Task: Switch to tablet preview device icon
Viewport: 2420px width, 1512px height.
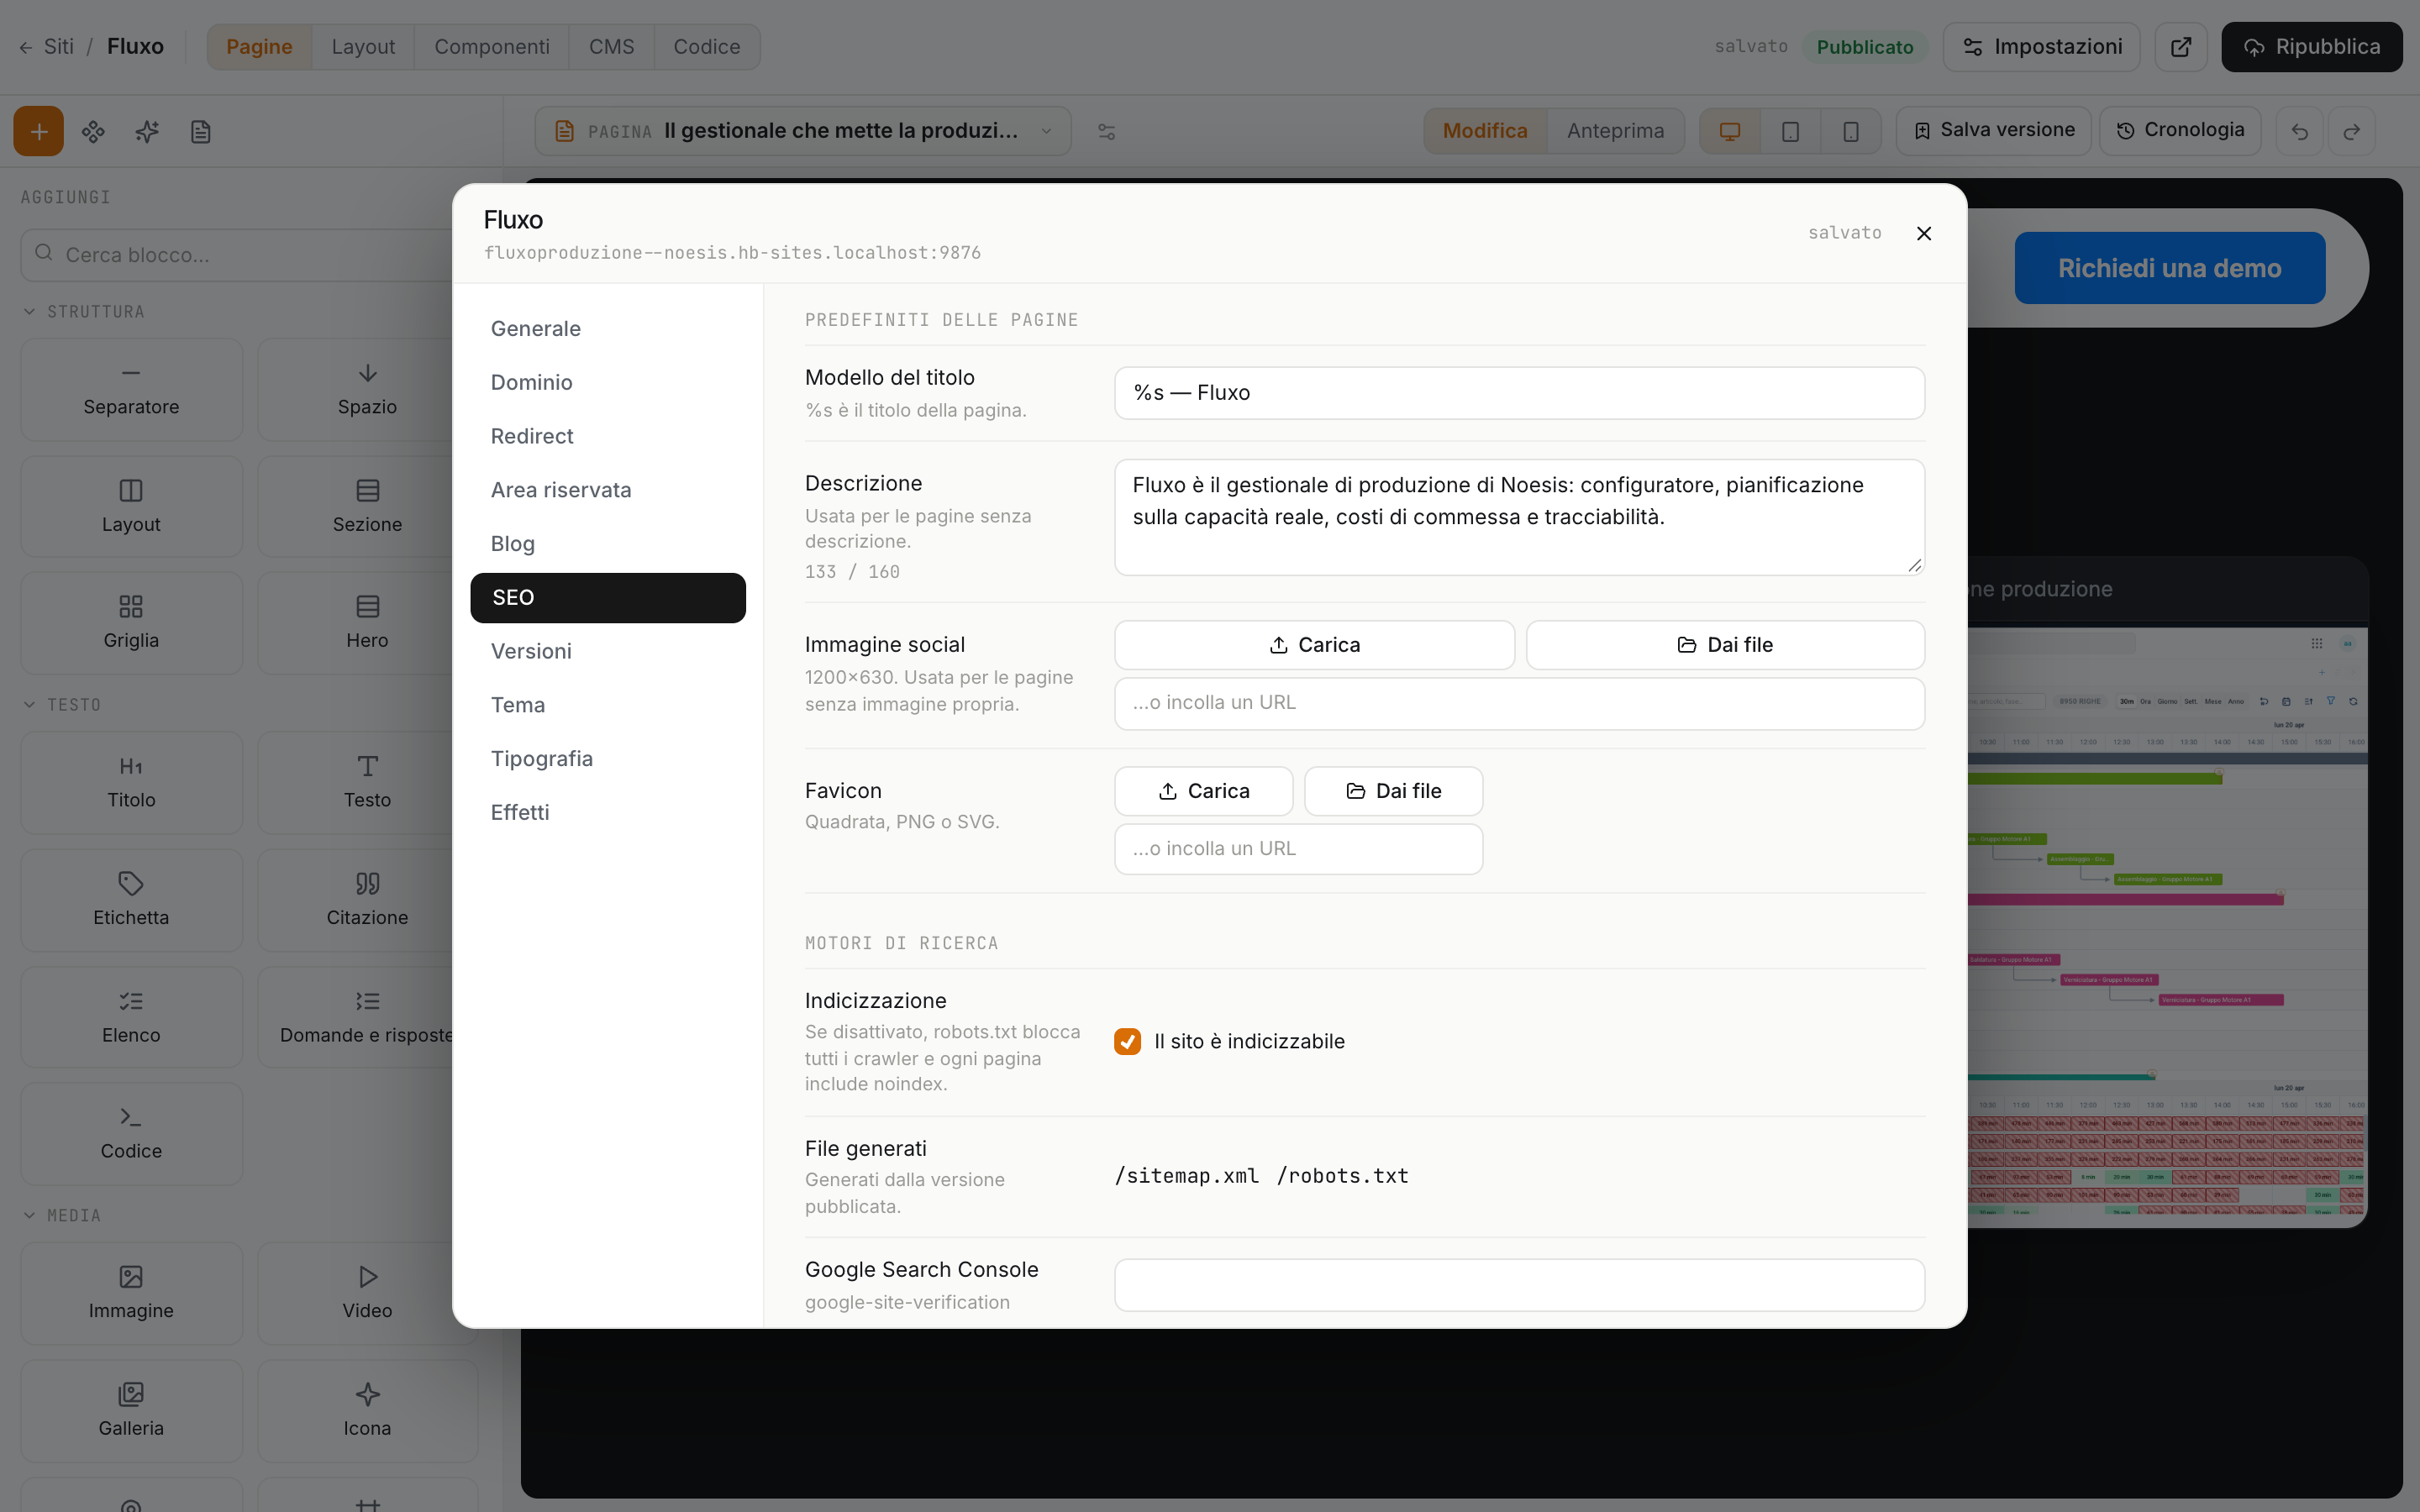Action: (1790, 131)
